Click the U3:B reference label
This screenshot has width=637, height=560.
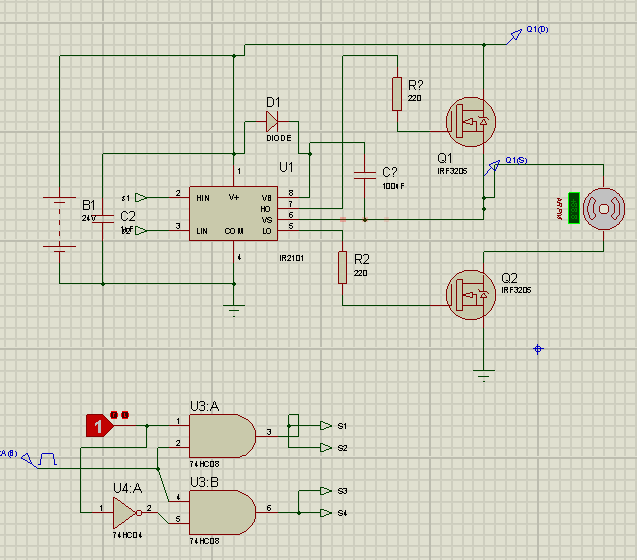pyautogui.click(x=204, y=482)
